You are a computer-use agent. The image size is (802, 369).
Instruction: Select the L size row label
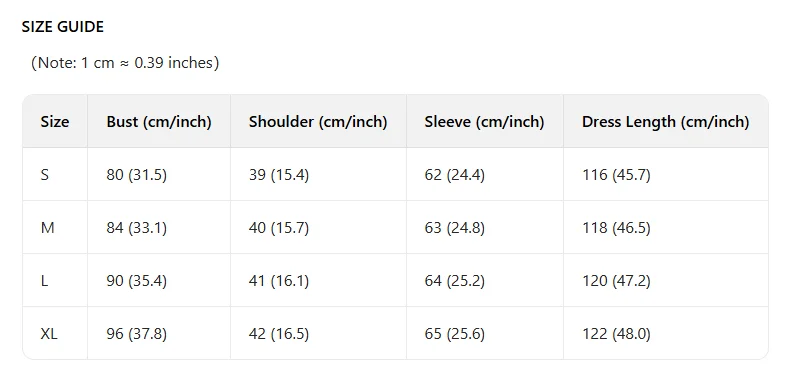coord(44,281)
